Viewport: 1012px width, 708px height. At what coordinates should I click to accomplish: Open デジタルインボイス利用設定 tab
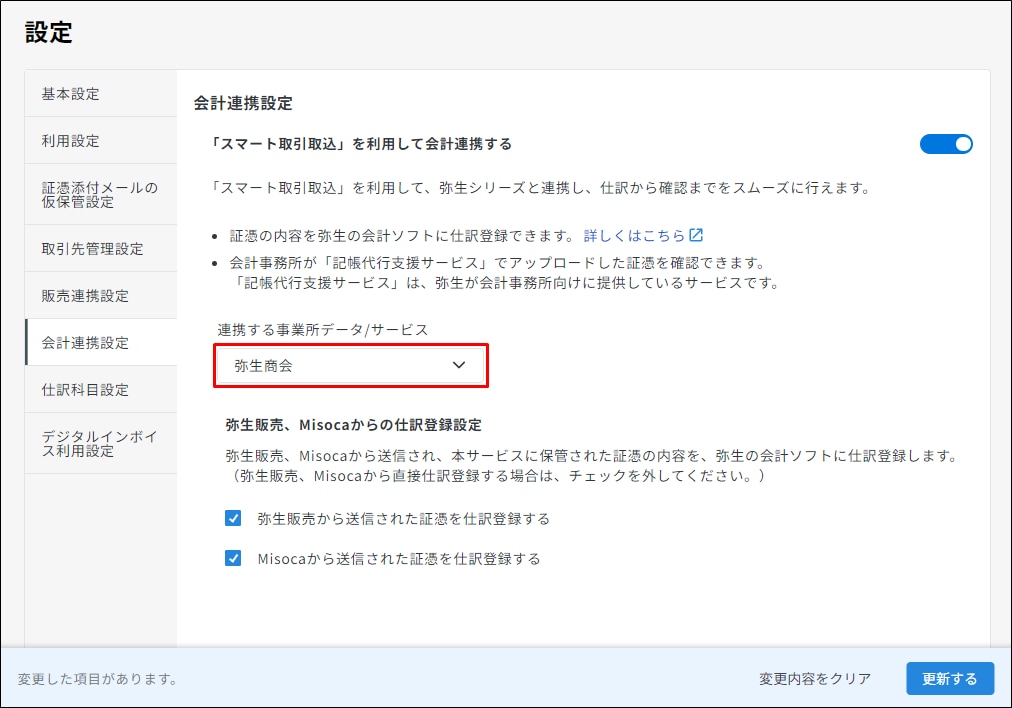pos(101,443)
